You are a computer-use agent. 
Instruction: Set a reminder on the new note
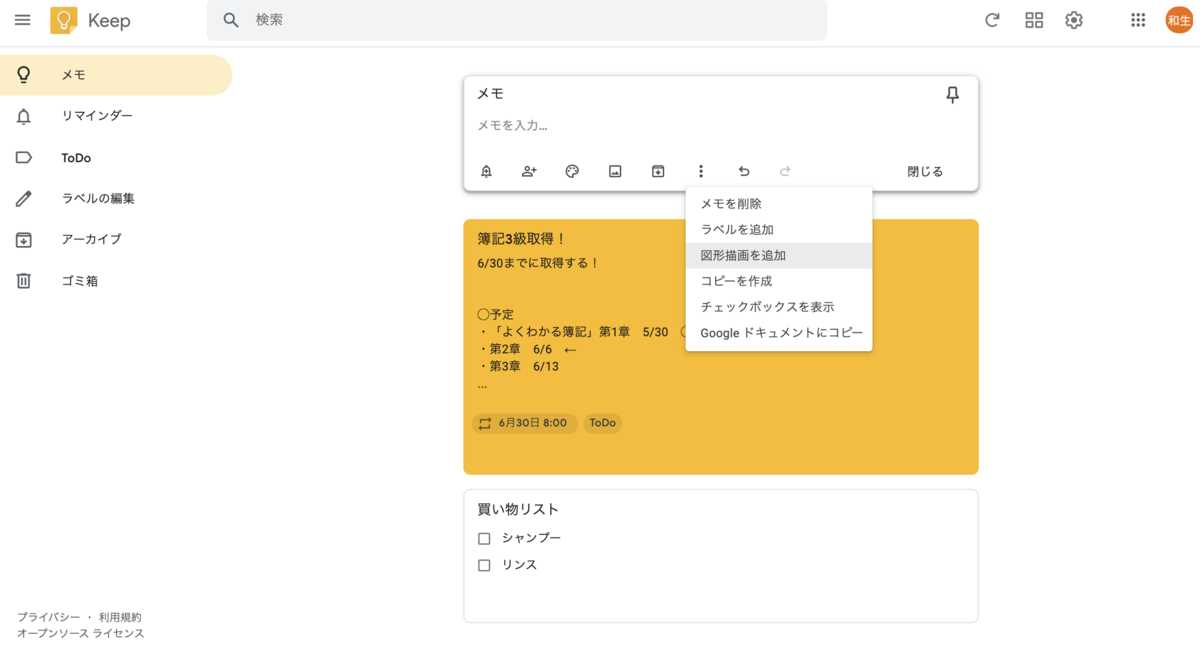(486, 171)
